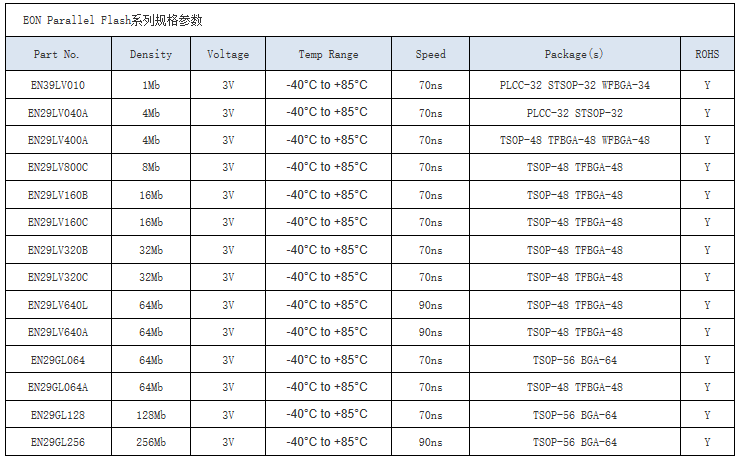The width and height of the screenshot is (740, 461).
Task: Click part number EN29LV040A
Action: pos(57,113)
